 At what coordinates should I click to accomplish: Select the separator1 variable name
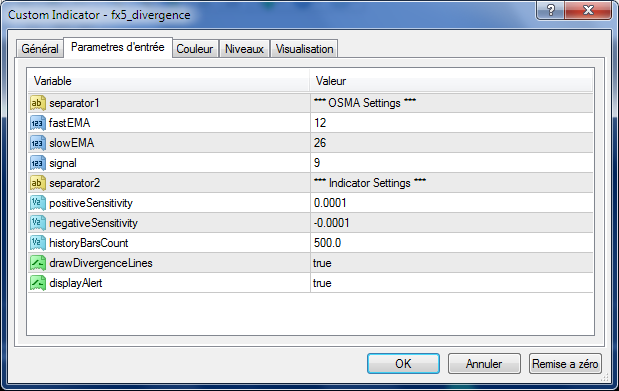tap(74, 103)
